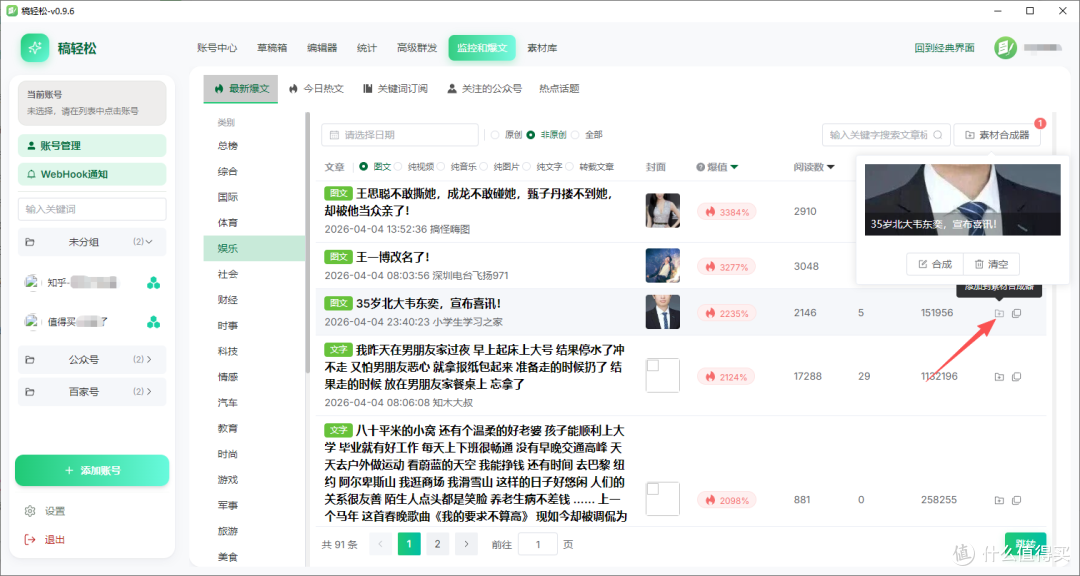Viewport: 1080px width, 576px height.
Task: Switch to the 关键词订阅 tab
Action: point(395,89)
